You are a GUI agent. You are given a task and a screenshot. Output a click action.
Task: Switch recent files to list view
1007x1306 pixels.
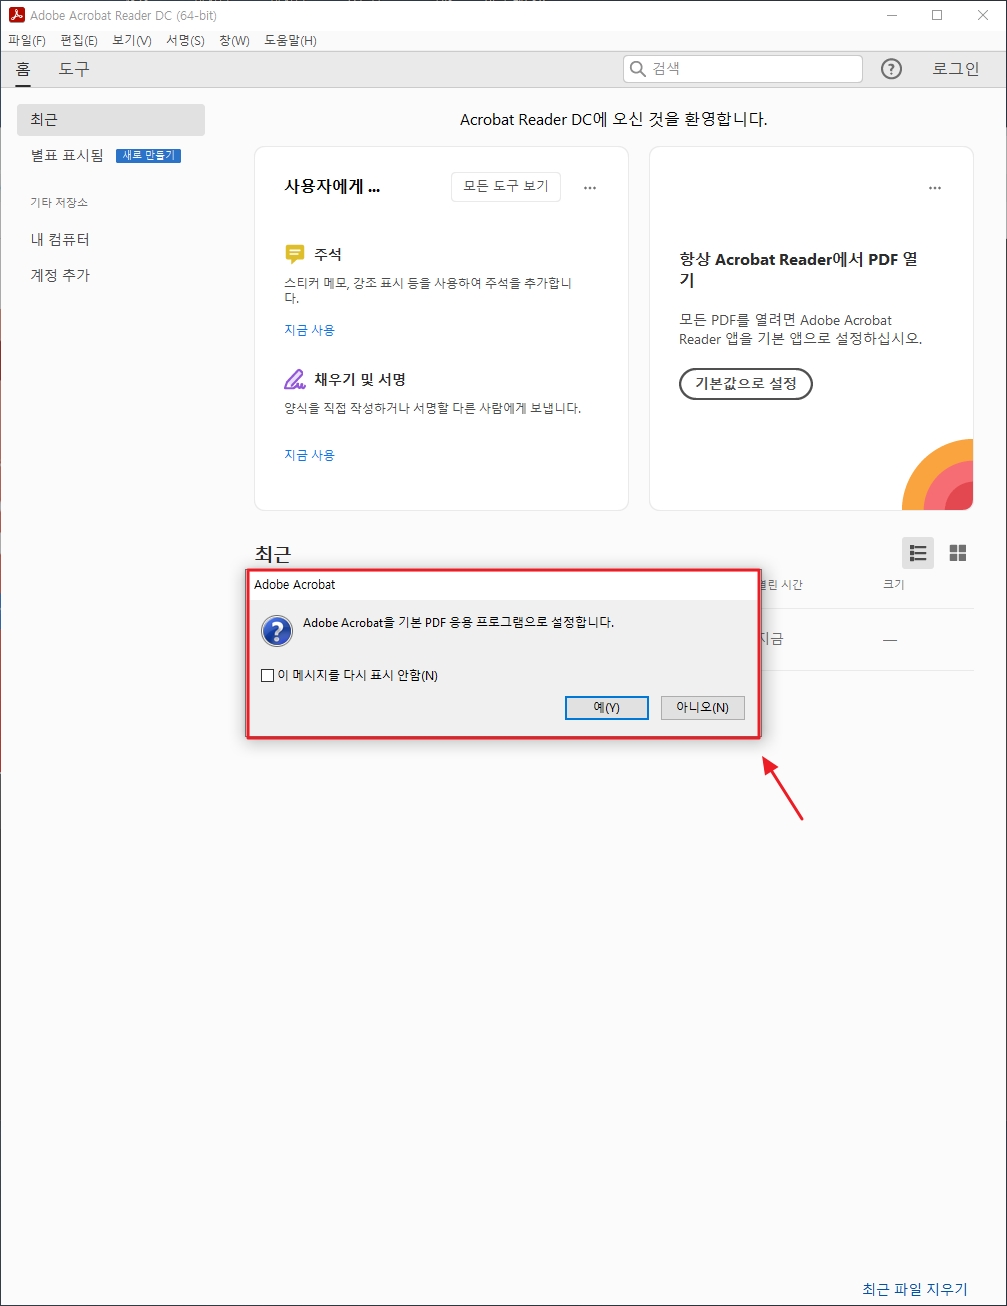coord(918,553)
